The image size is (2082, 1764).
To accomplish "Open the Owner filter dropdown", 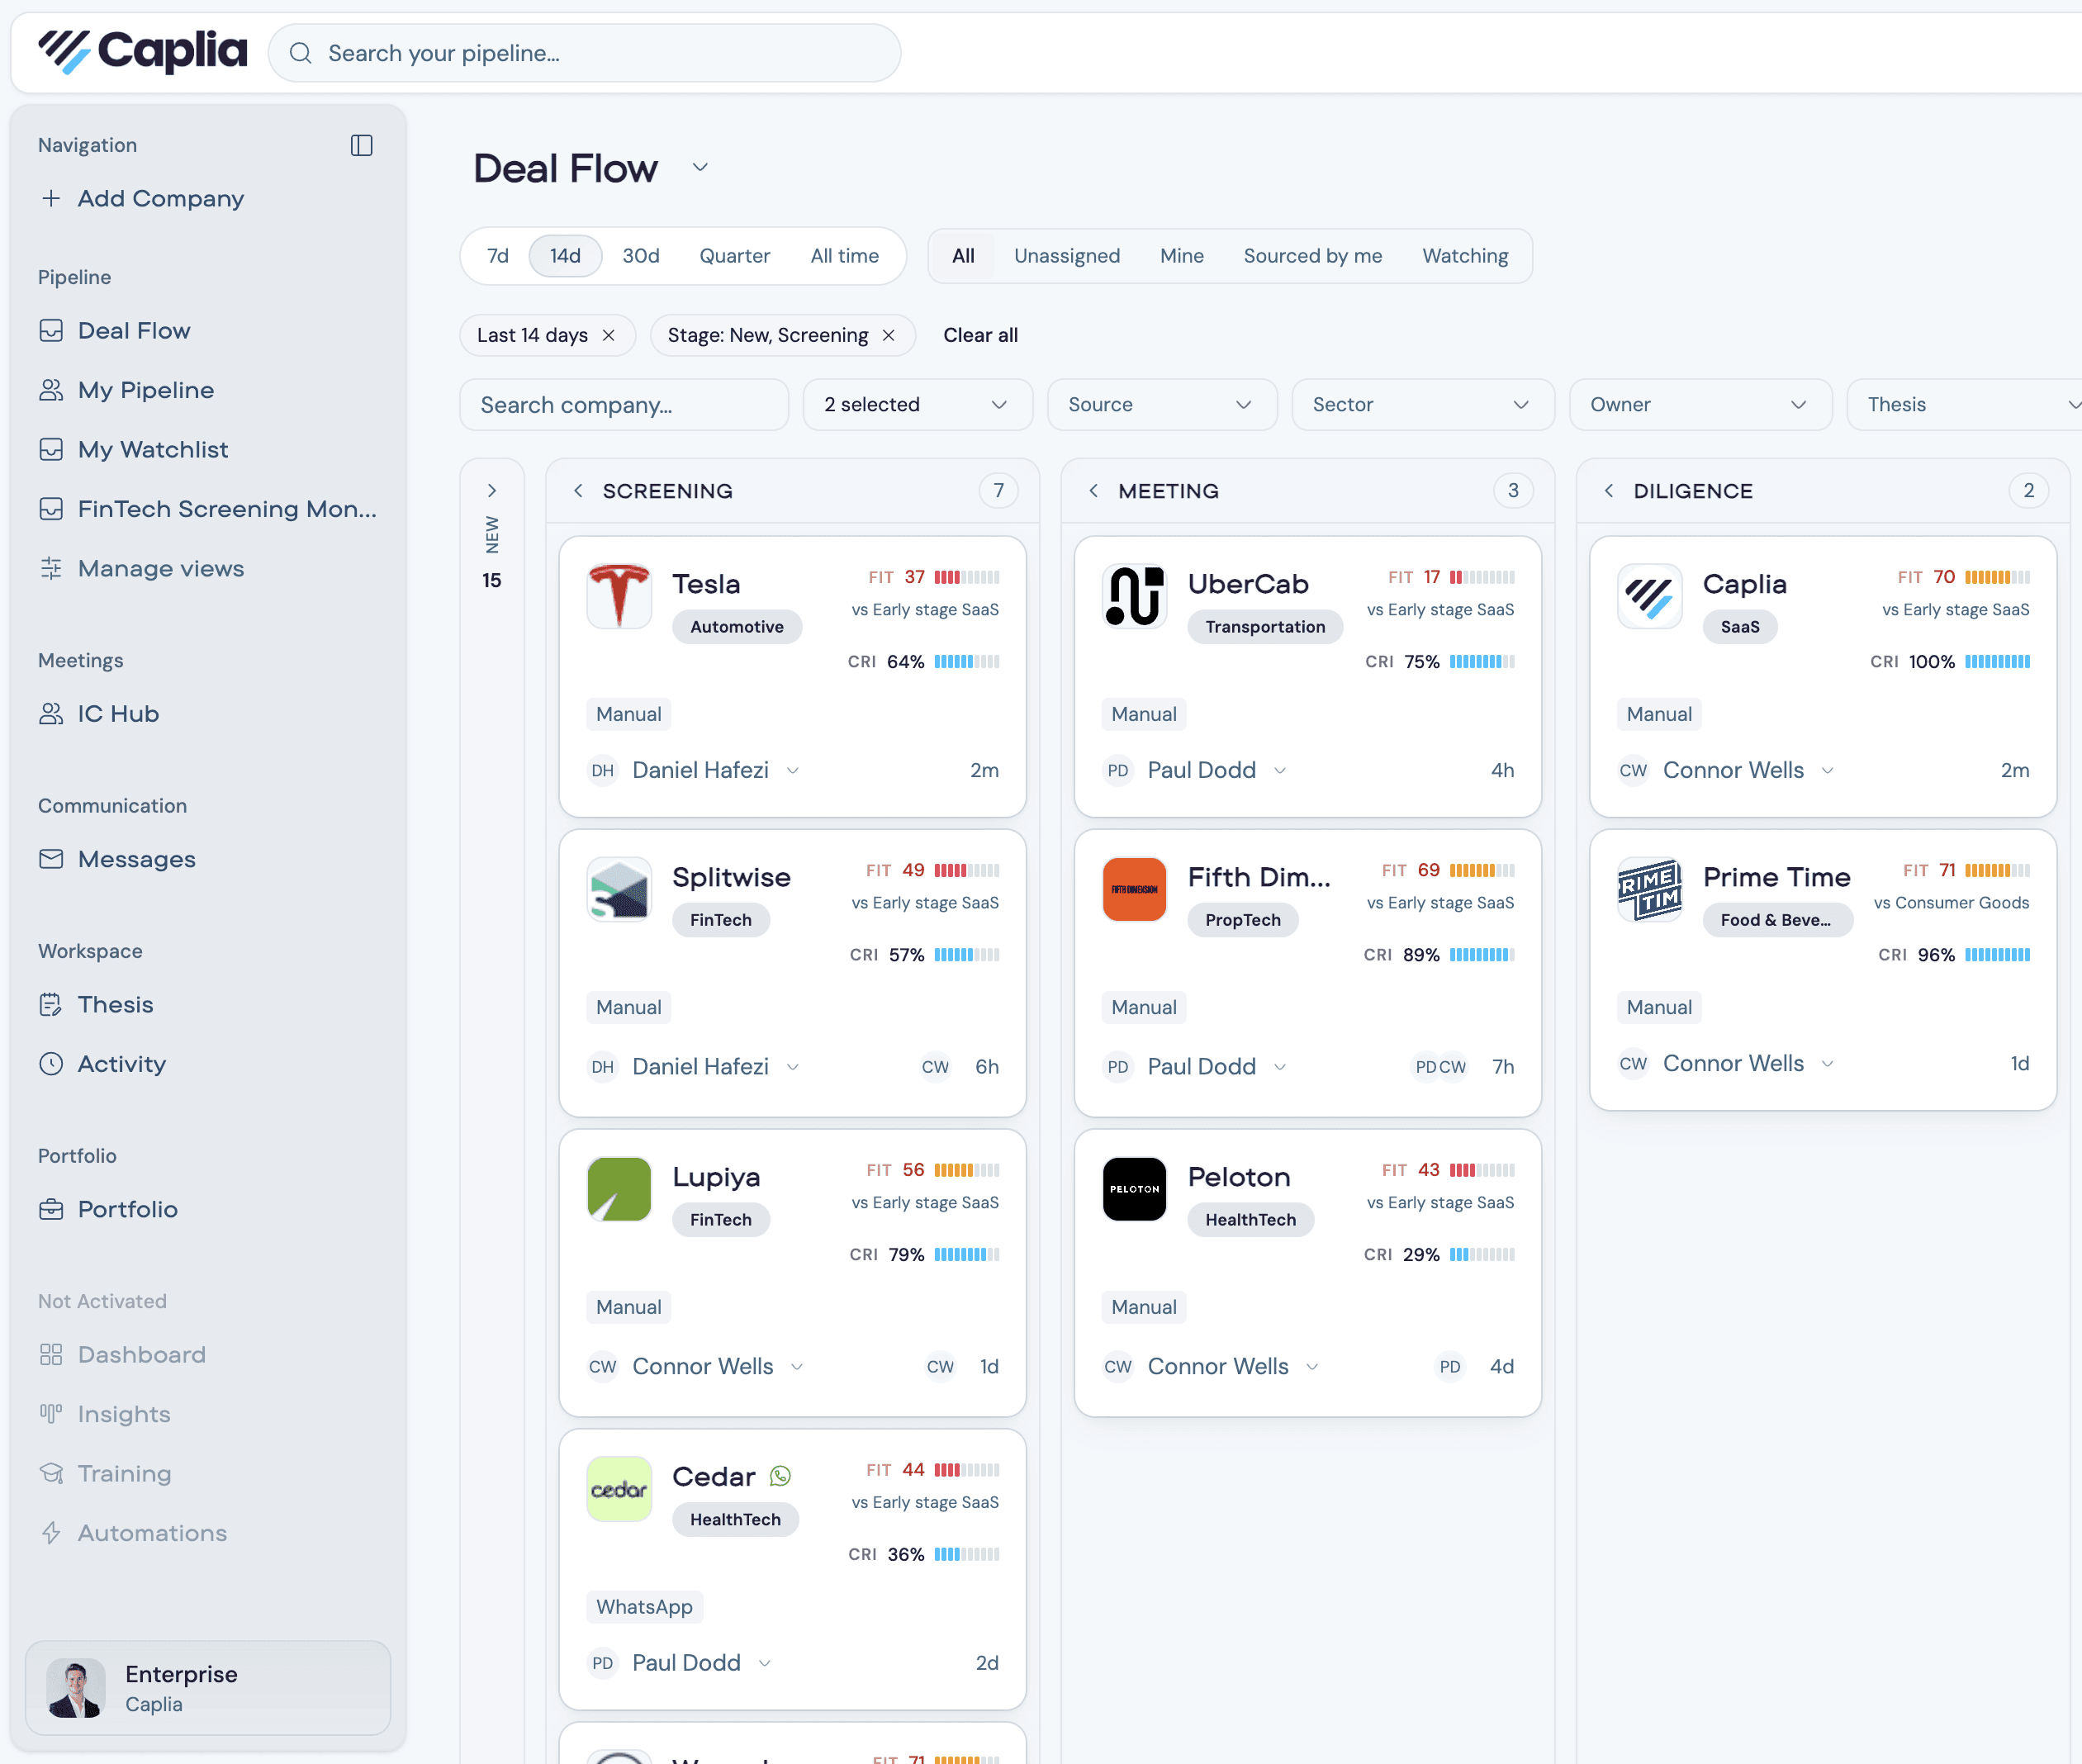I will click(x=1700, y=405).
